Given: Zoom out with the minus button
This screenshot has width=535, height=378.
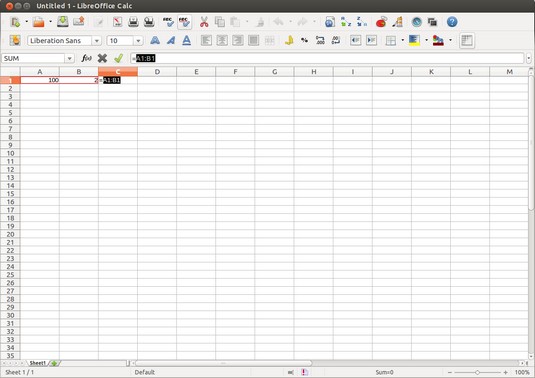Looking at the screenshot, I should (x=450, y=373).
